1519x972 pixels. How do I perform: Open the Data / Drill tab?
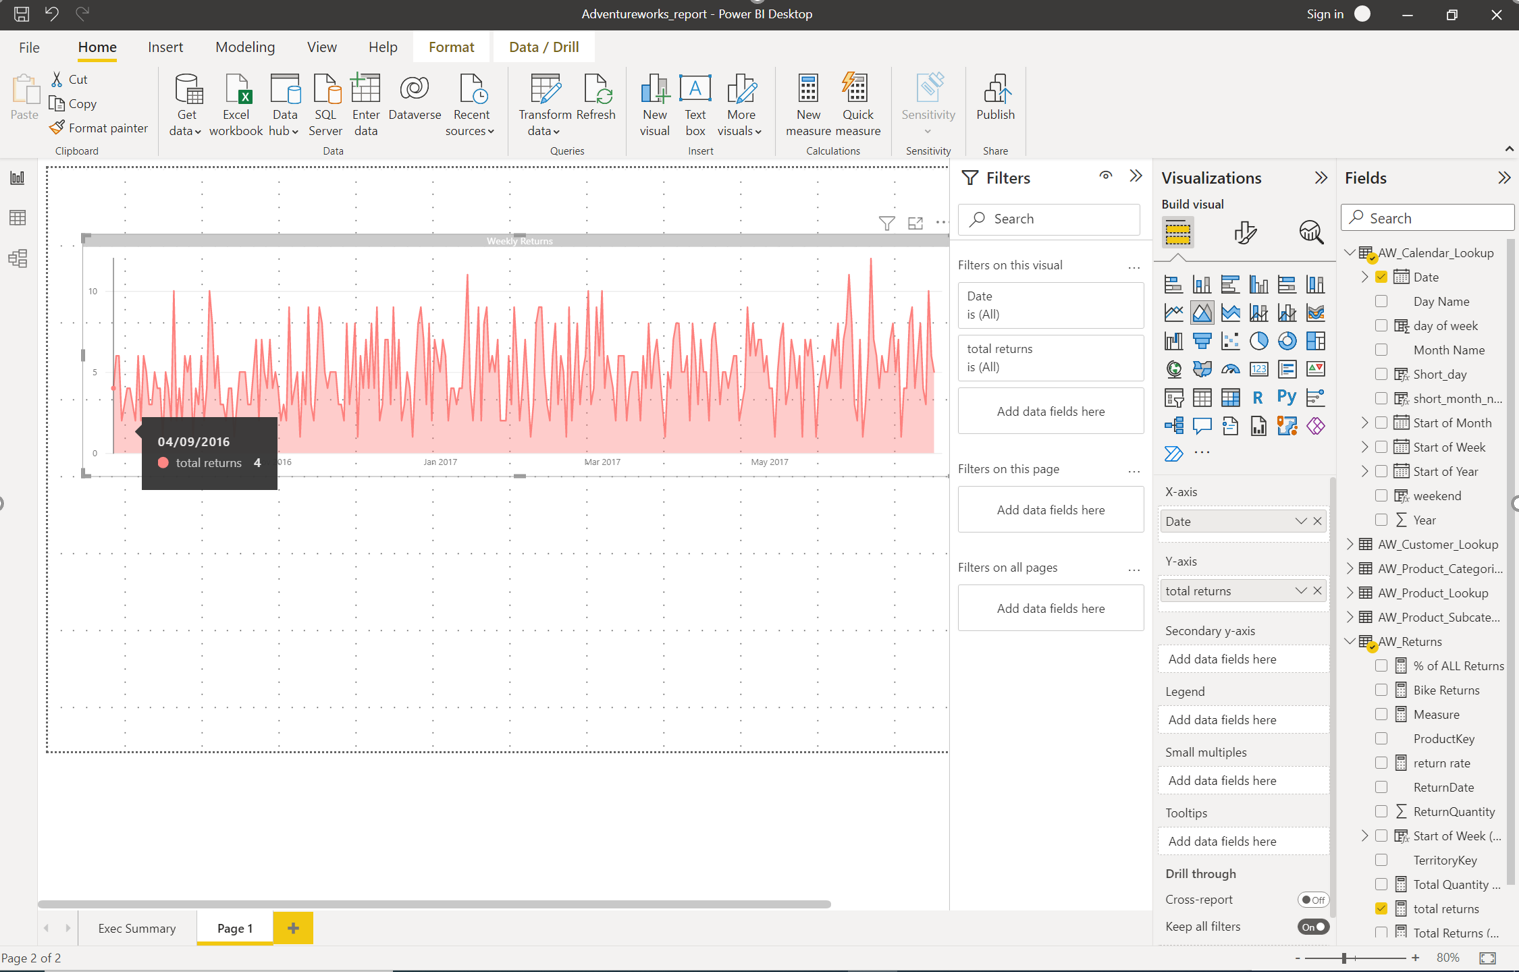tap(543, 47)
